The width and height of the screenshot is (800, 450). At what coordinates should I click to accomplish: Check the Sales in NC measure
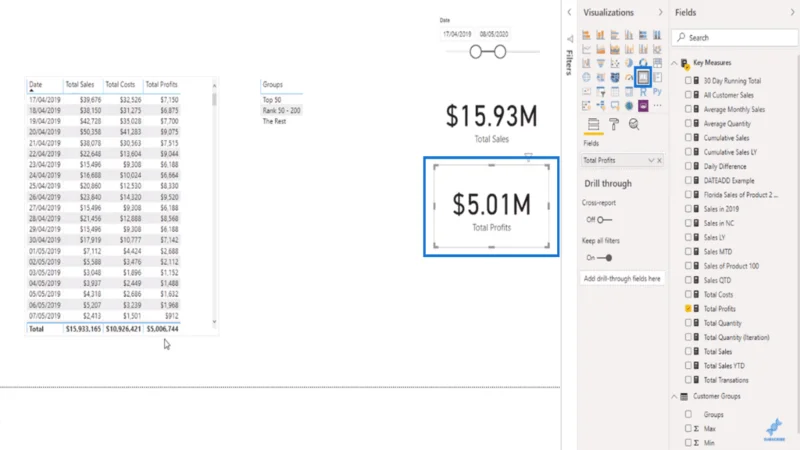[x=688, y=223]
